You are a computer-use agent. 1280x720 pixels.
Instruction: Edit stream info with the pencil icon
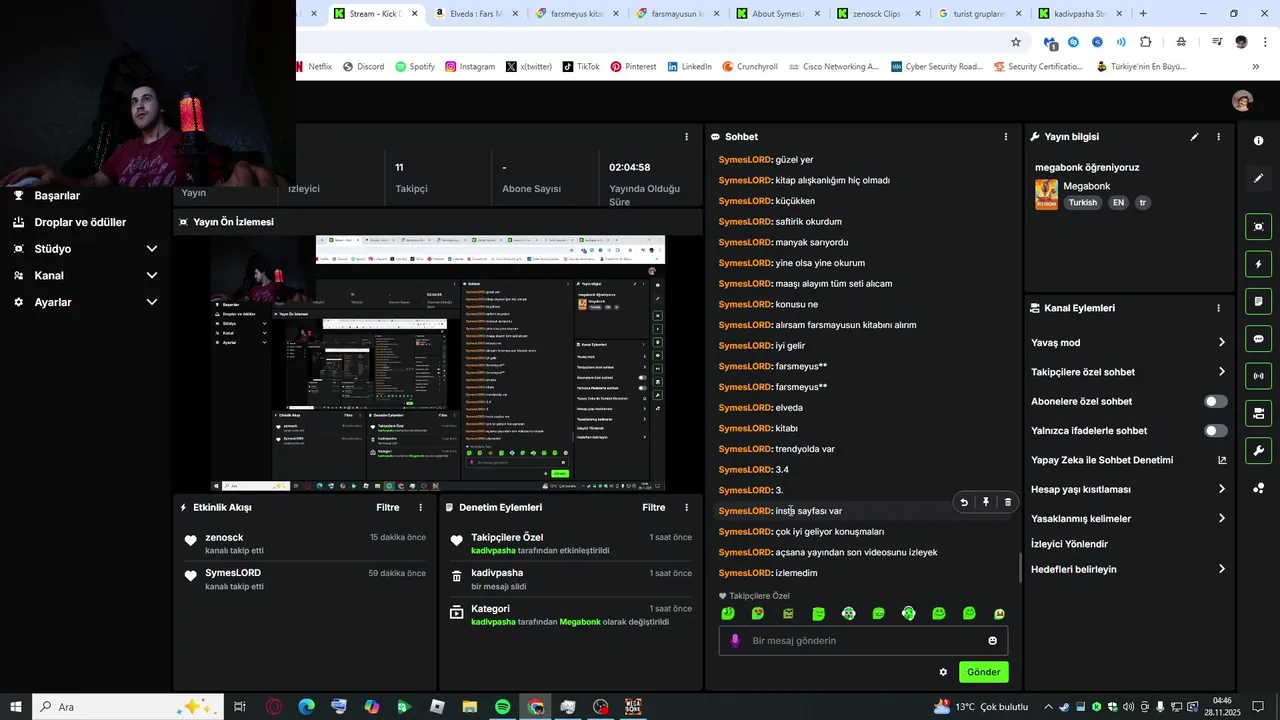coord(1194,136)
